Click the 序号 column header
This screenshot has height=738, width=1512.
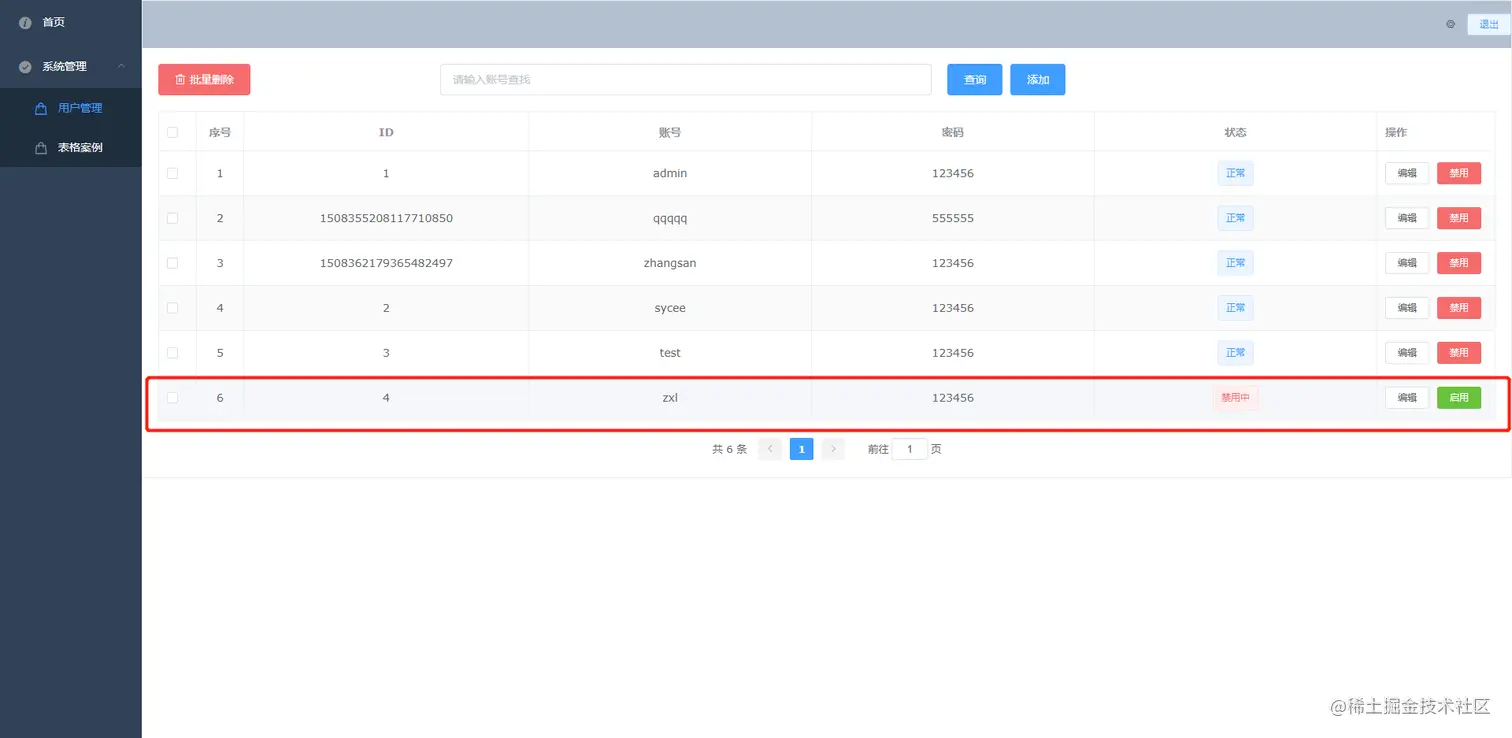pyautogui.click(x=220, y=132)
